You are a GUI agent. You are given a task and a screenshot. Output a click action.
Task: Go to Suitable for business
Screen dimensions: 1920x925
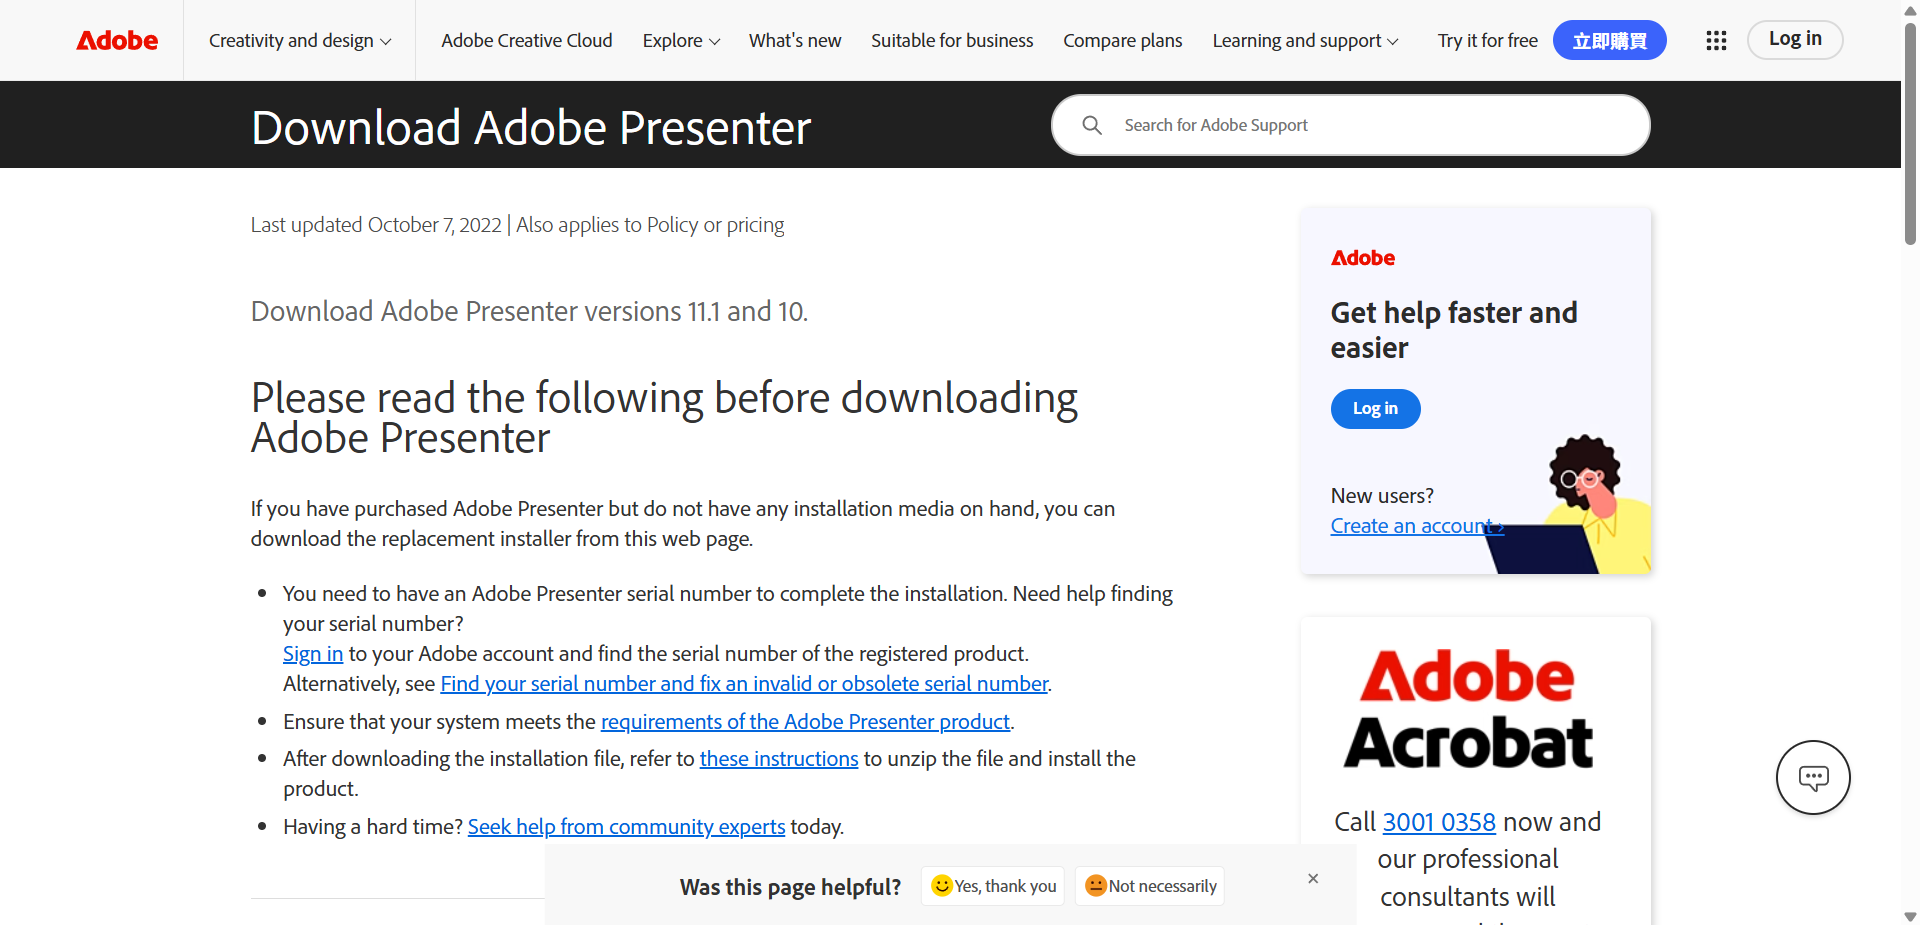952,40
